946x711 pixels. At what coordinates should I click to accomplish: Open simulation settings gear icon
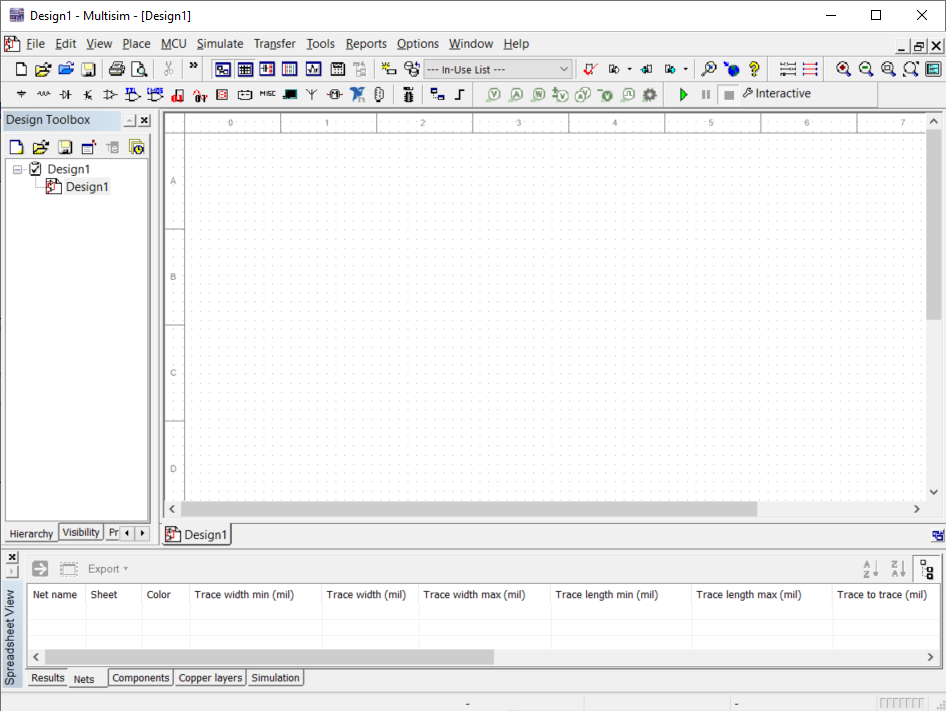[649, 95]
